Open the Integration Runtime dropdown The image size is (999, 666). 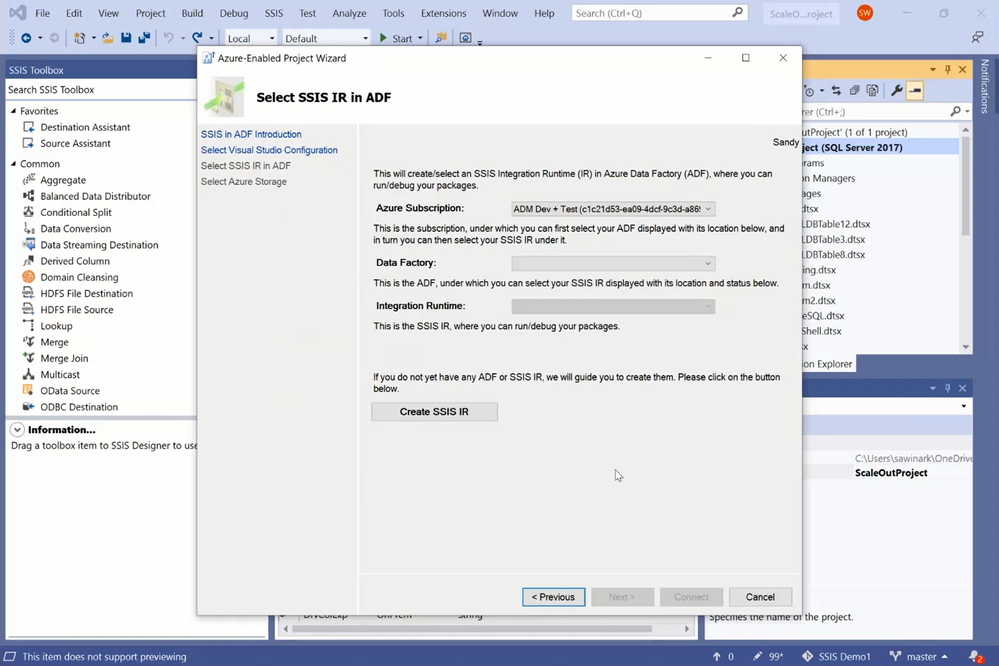613,307
